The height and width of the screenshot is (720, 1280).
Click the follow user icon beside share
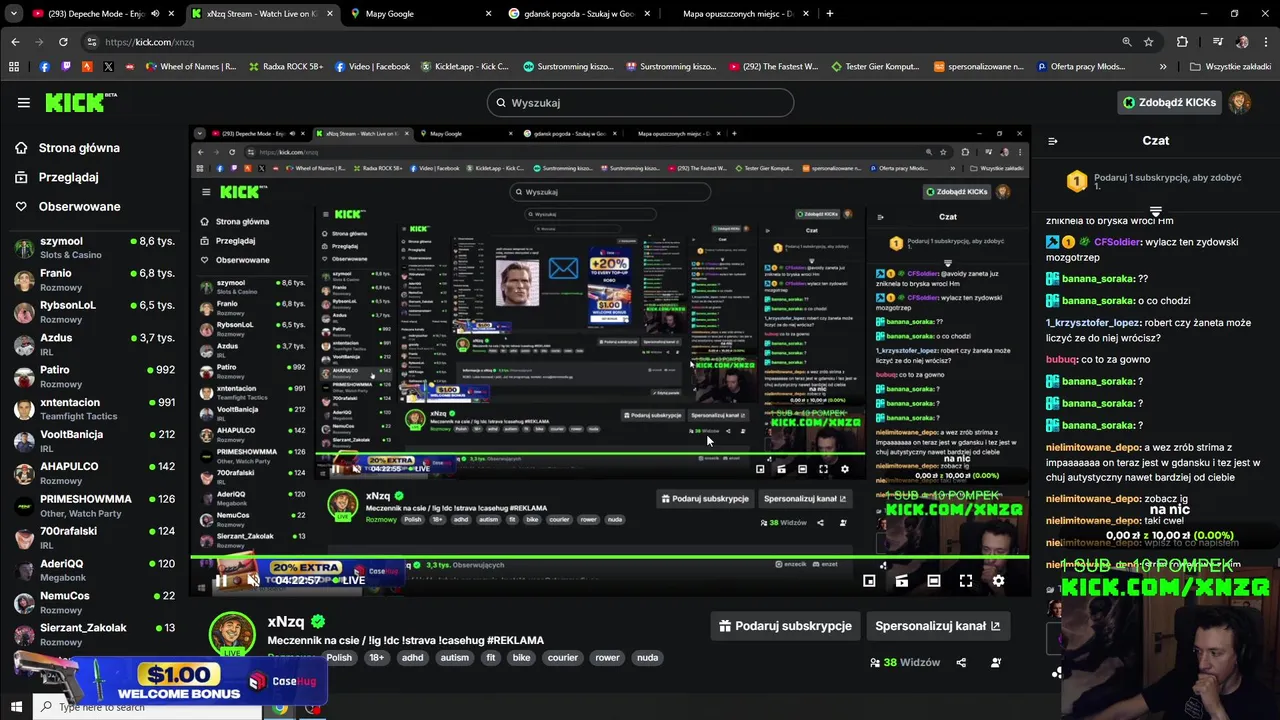point(995,662)
